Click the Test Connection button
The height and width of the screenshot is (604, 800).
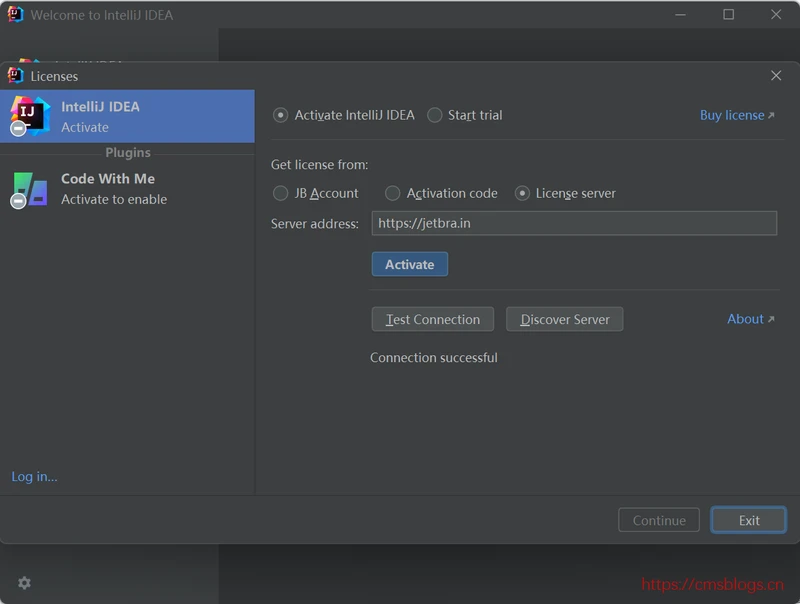coord(432,319)
